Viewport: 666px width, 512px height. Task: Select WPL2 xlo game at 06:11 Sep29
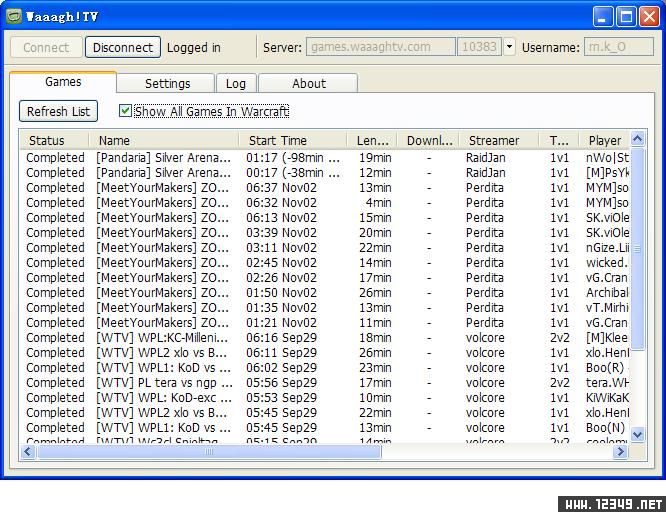(325, 353)
